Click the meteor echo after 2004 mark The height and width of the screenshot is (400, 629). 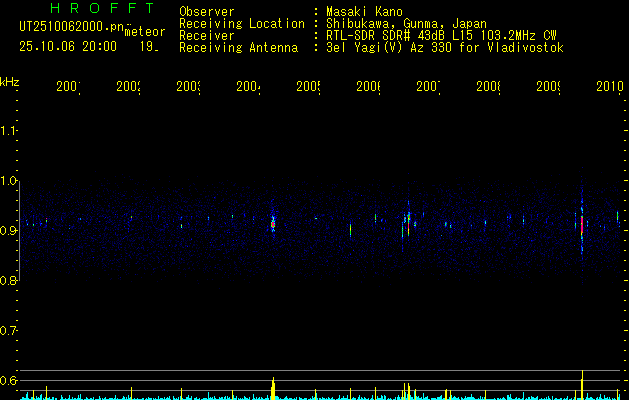click(273, 223)
